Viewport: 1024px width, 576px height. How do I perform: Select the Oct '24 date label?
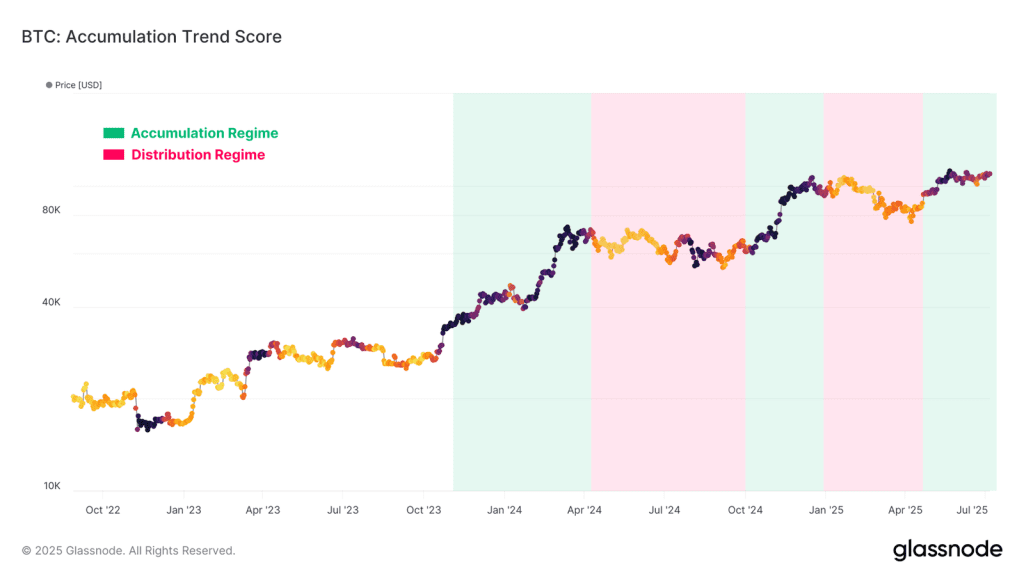(x=745, y=510)
